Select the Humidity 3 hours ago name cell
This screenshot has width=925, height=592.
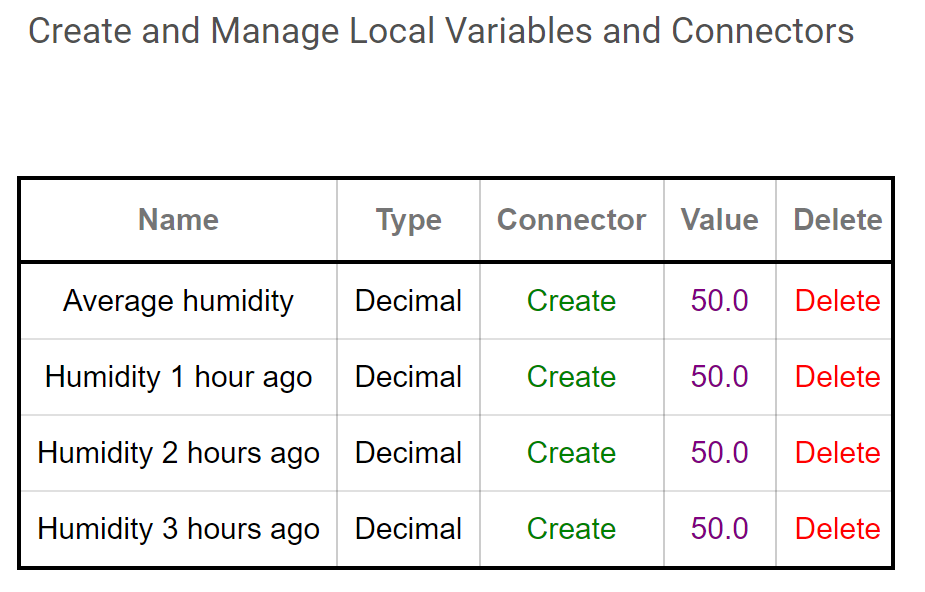pos(178,529)
